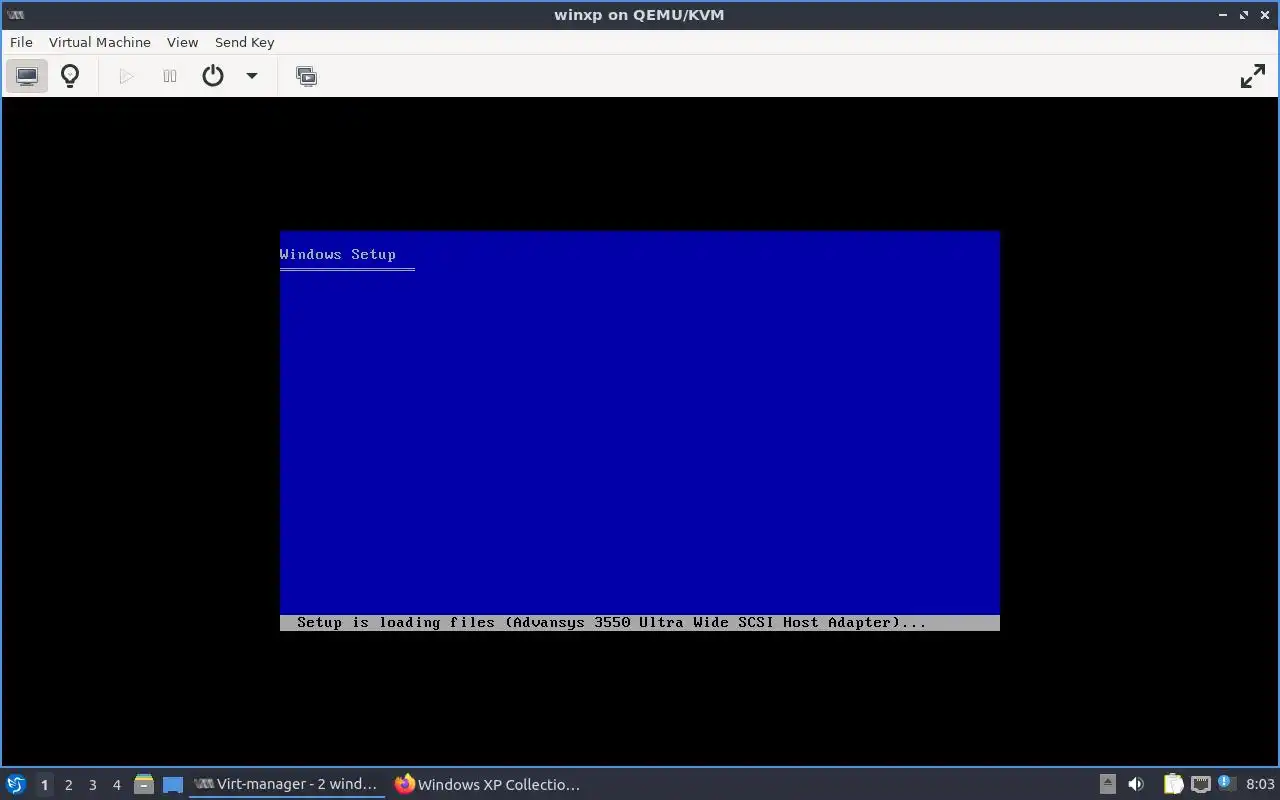Open the manage VM snapshots icon

point(306,76)
